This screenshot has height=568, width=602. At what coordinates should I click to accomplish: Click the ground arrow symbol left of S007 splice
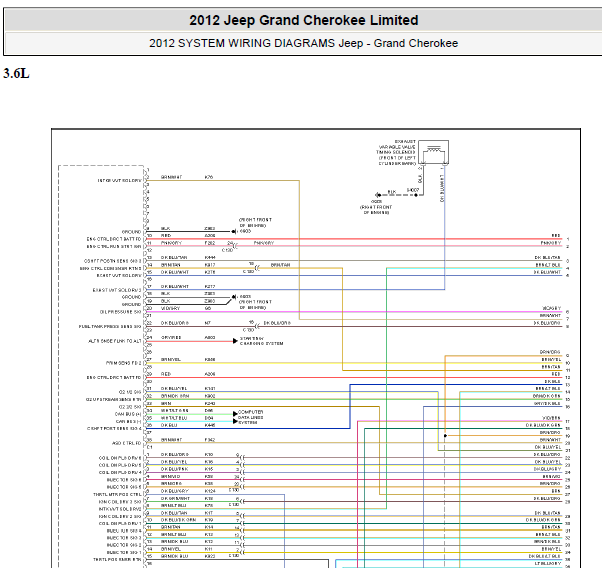tap(378, 195)
